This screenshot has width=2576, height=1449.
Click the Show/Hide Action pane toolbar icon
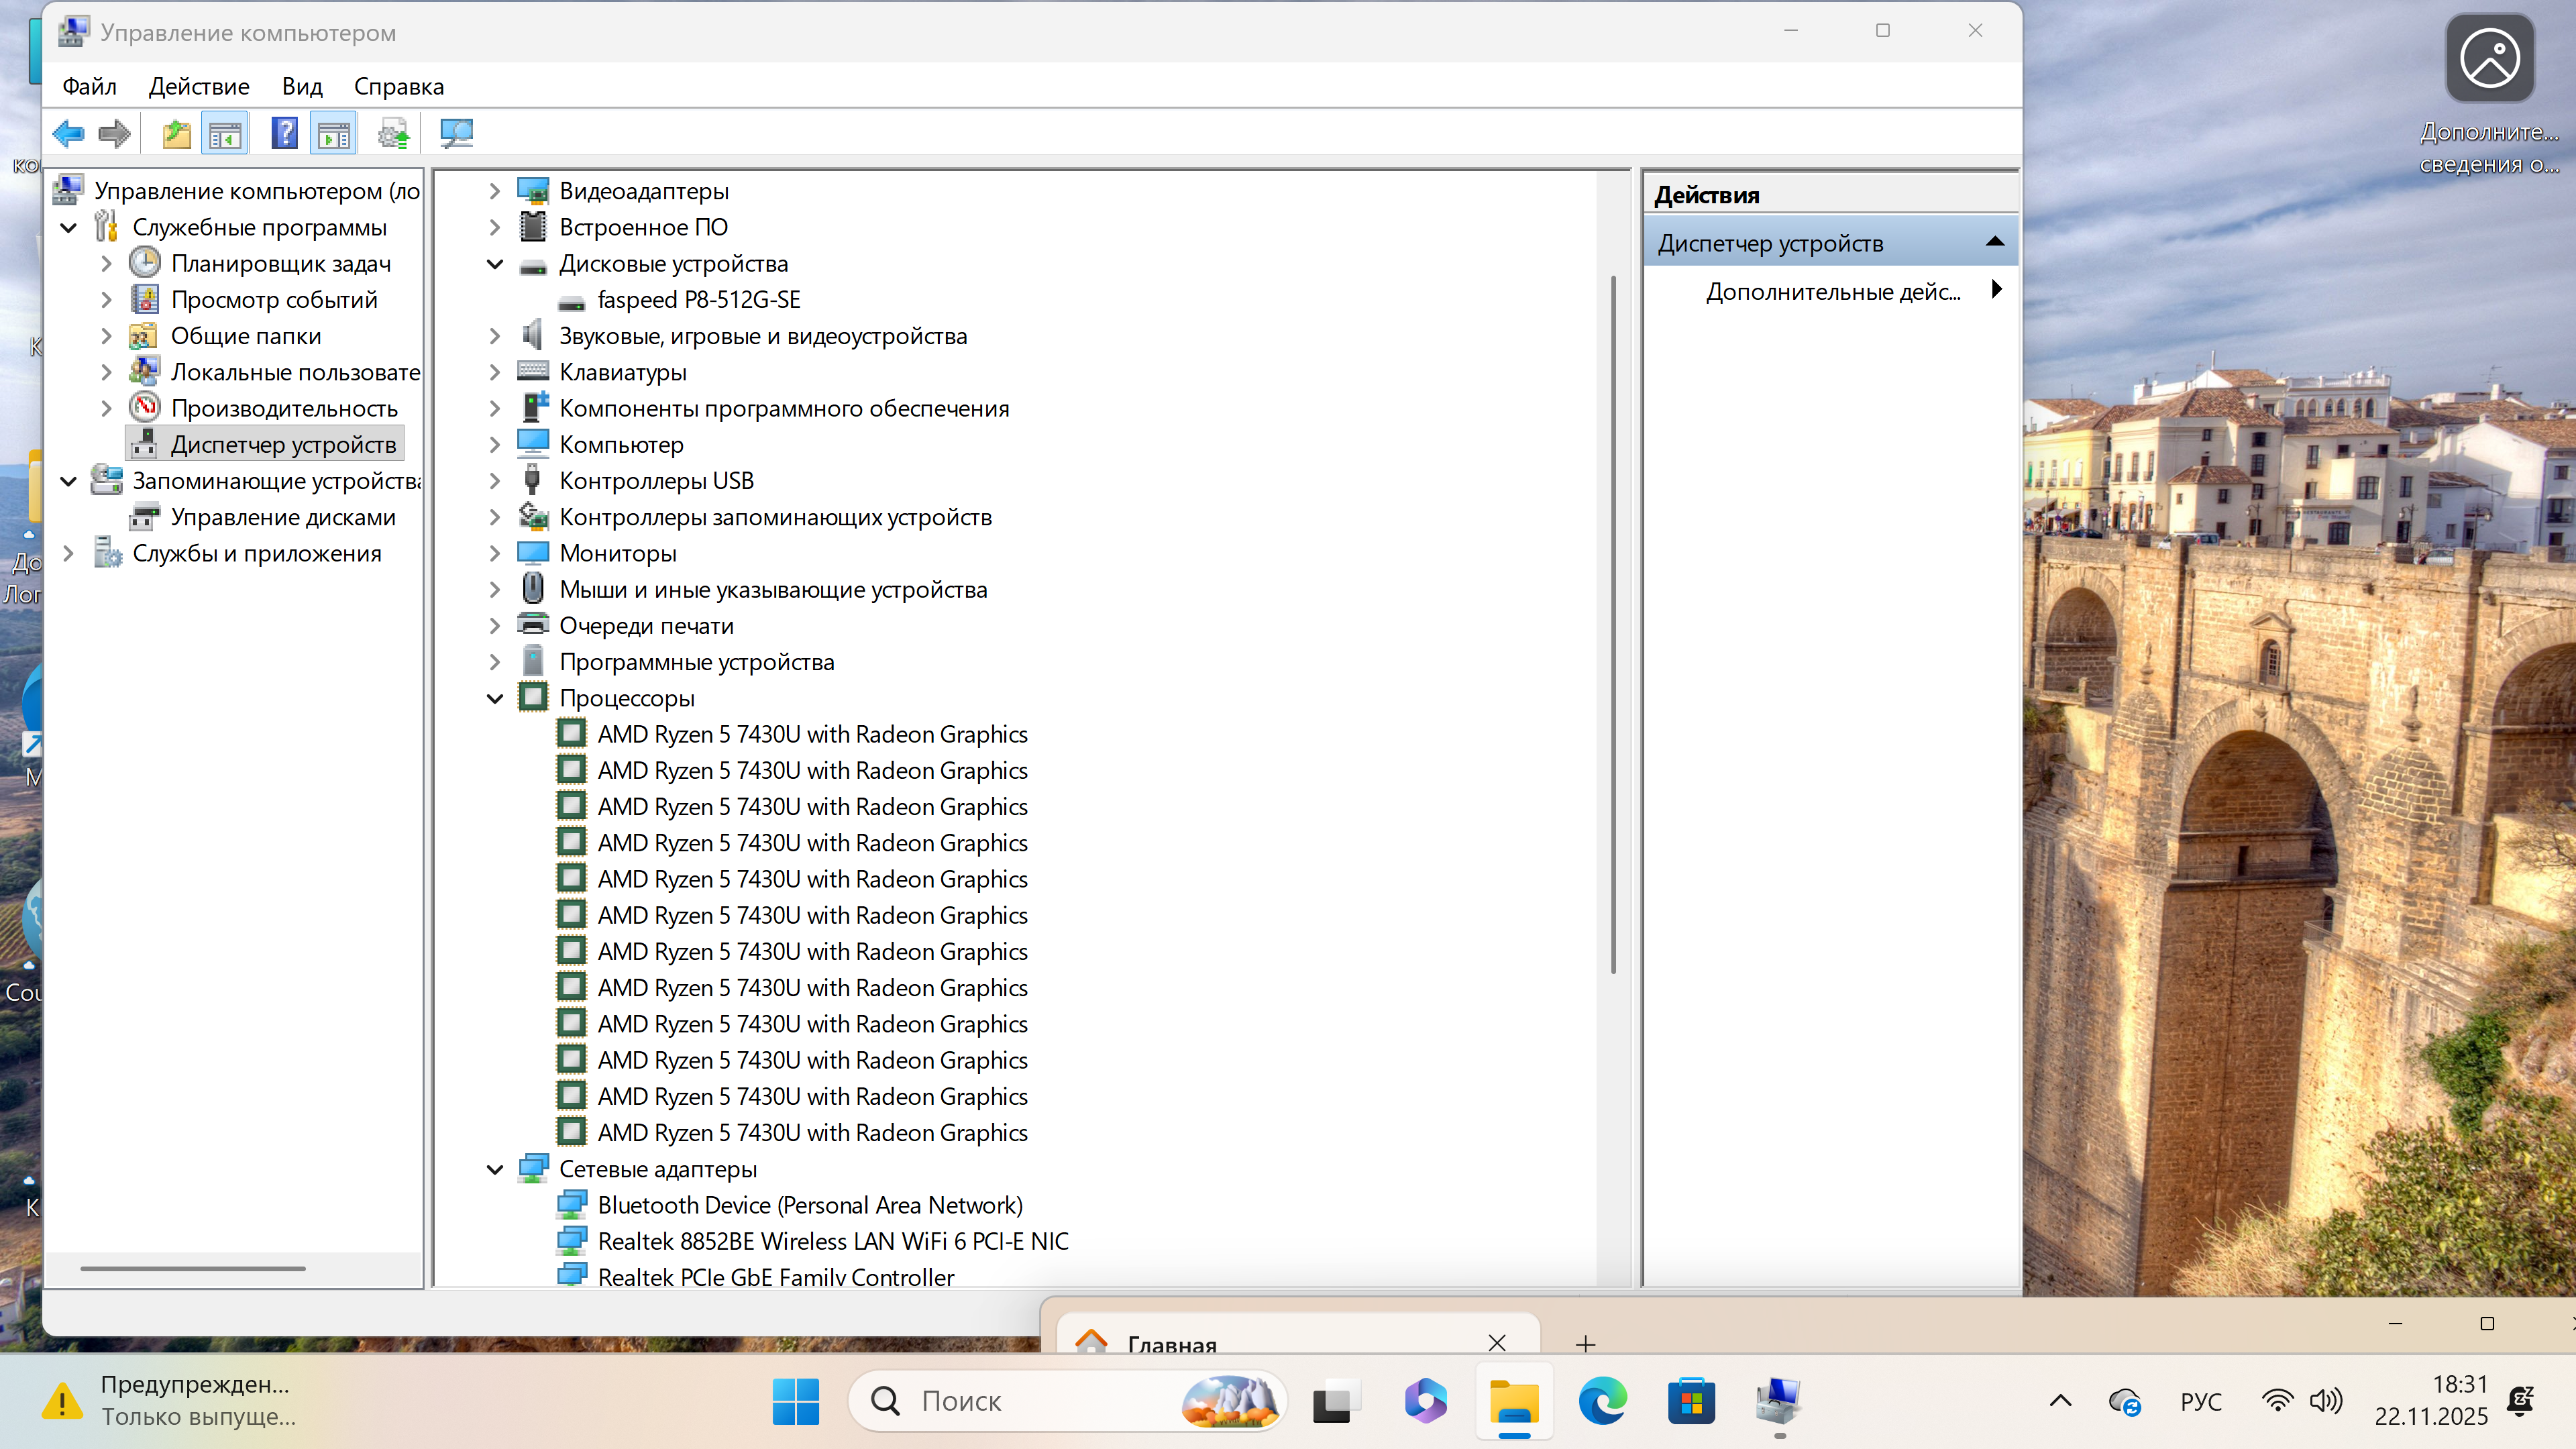(334, 133)
